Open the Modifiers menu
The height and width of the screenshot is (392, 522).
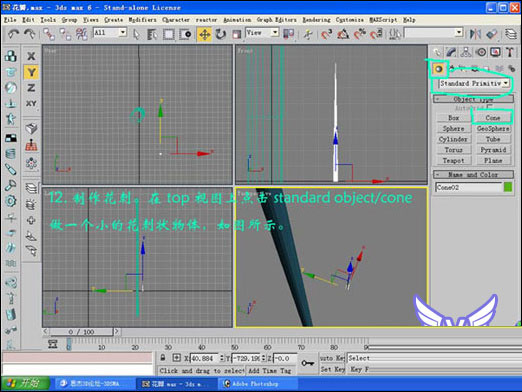click(x=143, y=20)
